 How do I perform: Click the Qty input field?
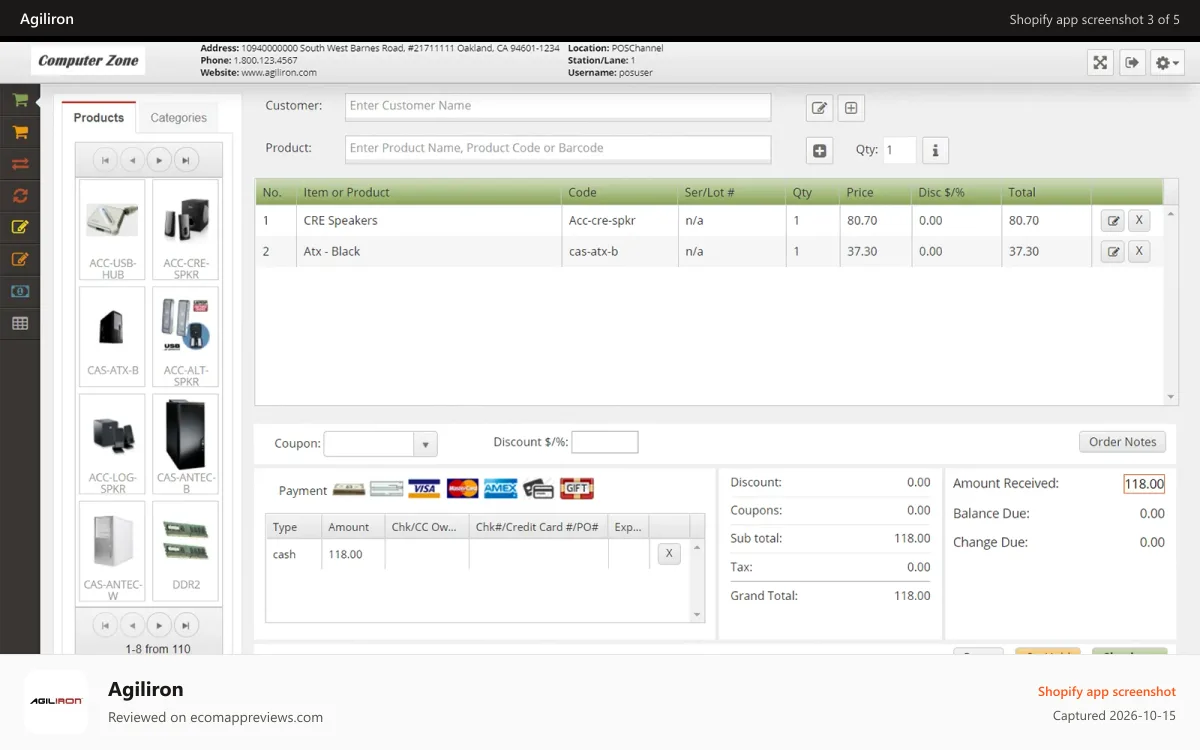pos(900,150)
